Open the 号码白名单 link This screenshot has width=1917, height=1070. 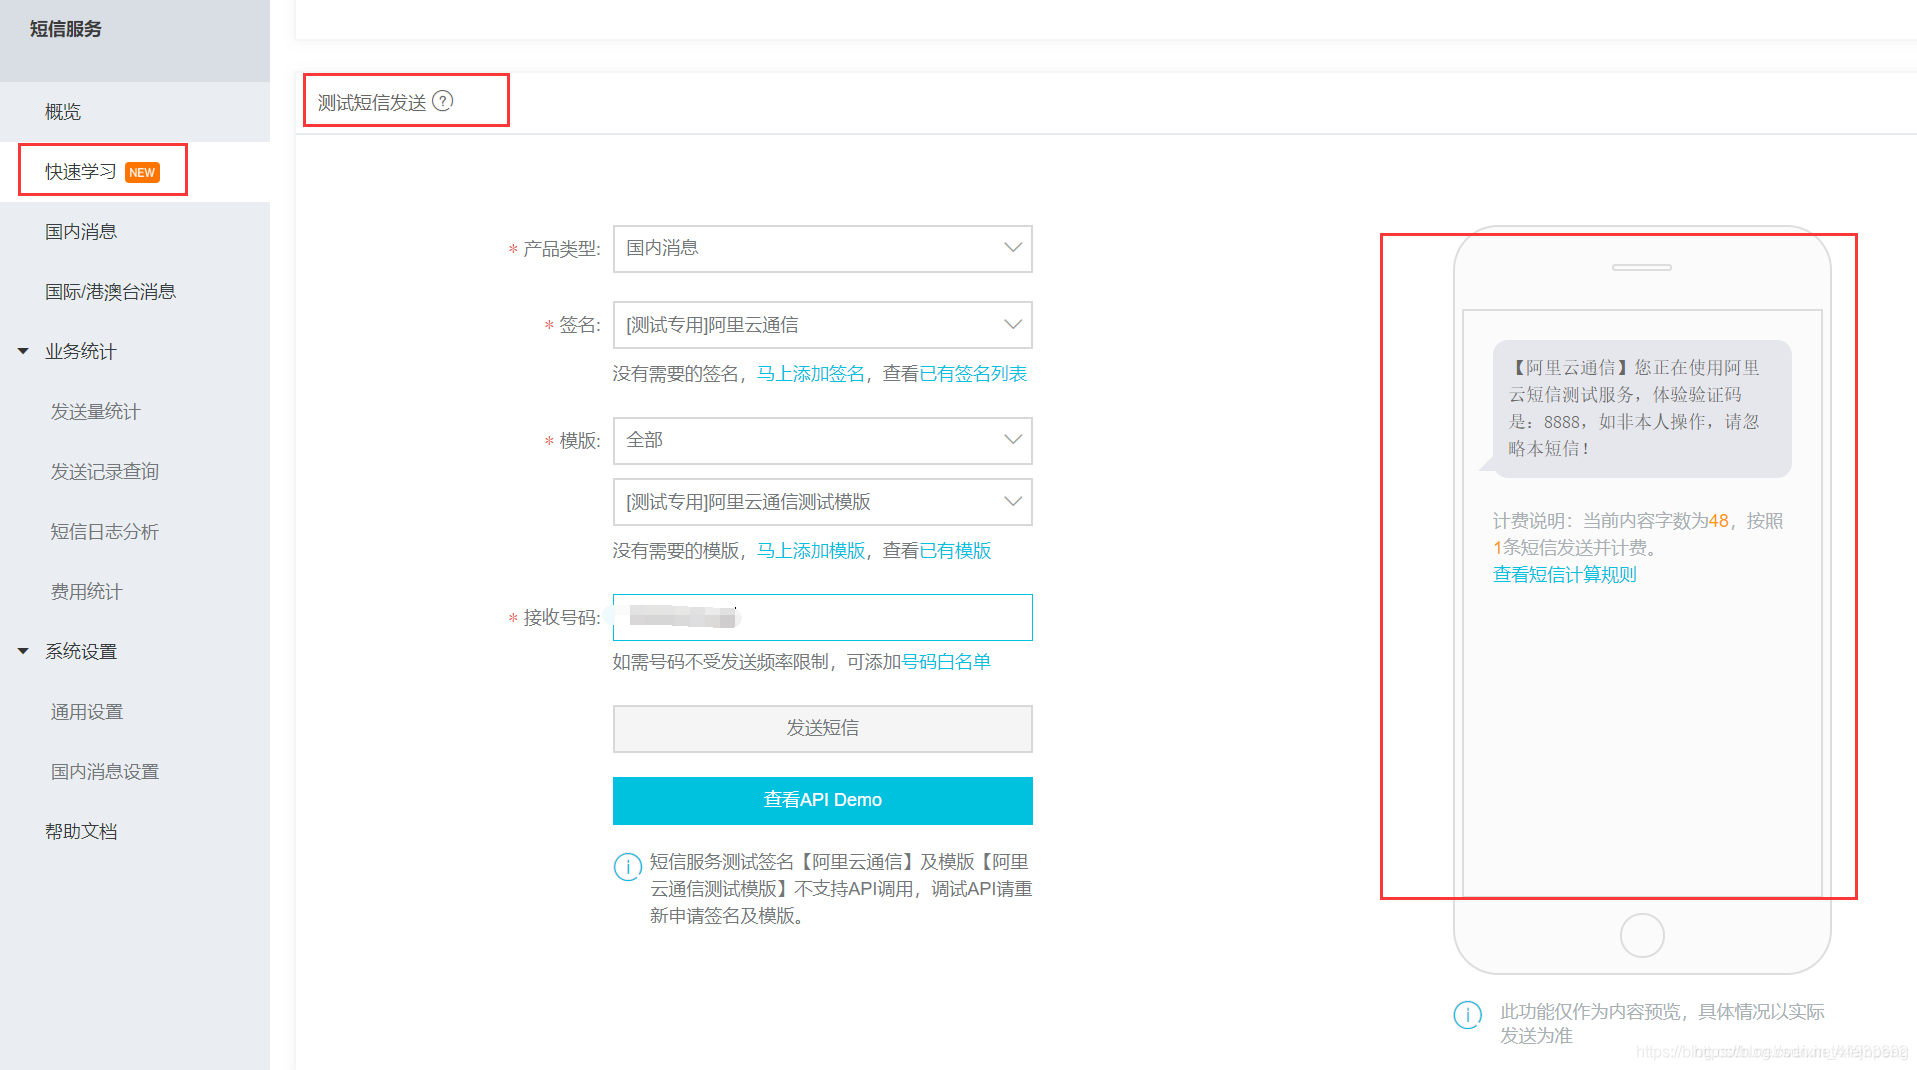pyautogui.click(x=946, y=662)
